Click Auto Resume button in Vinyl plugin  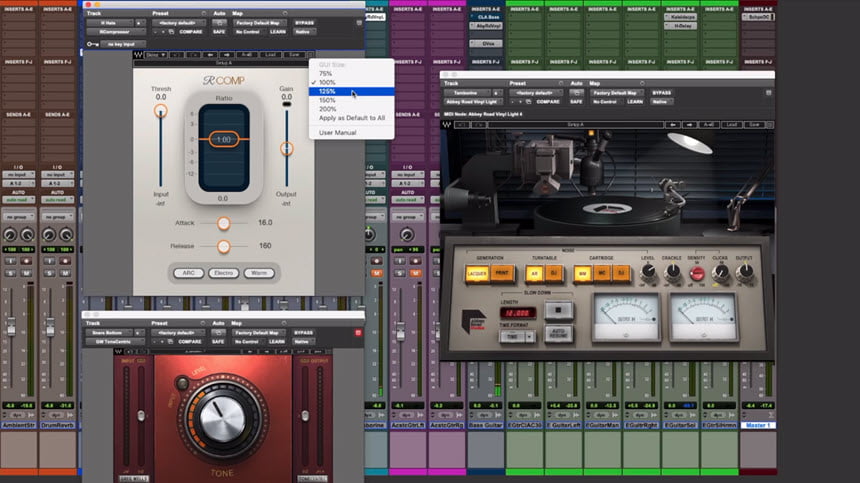coord(558,333)
